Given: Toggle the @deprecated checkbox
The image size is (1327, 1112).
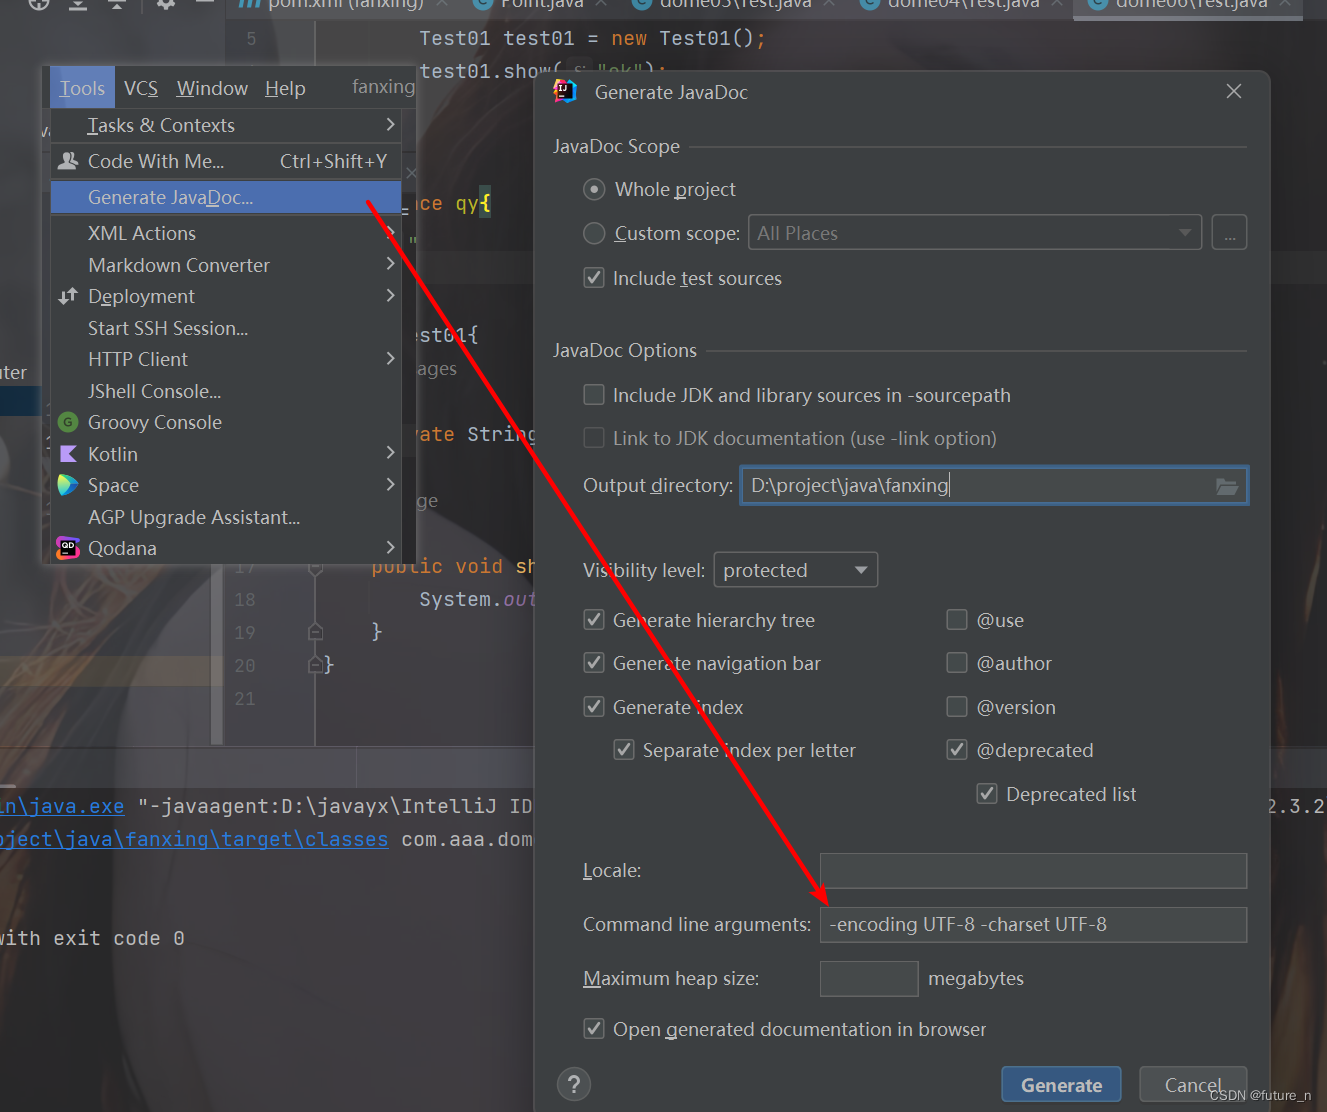Looking at the screenshot, I should (957, 750).
